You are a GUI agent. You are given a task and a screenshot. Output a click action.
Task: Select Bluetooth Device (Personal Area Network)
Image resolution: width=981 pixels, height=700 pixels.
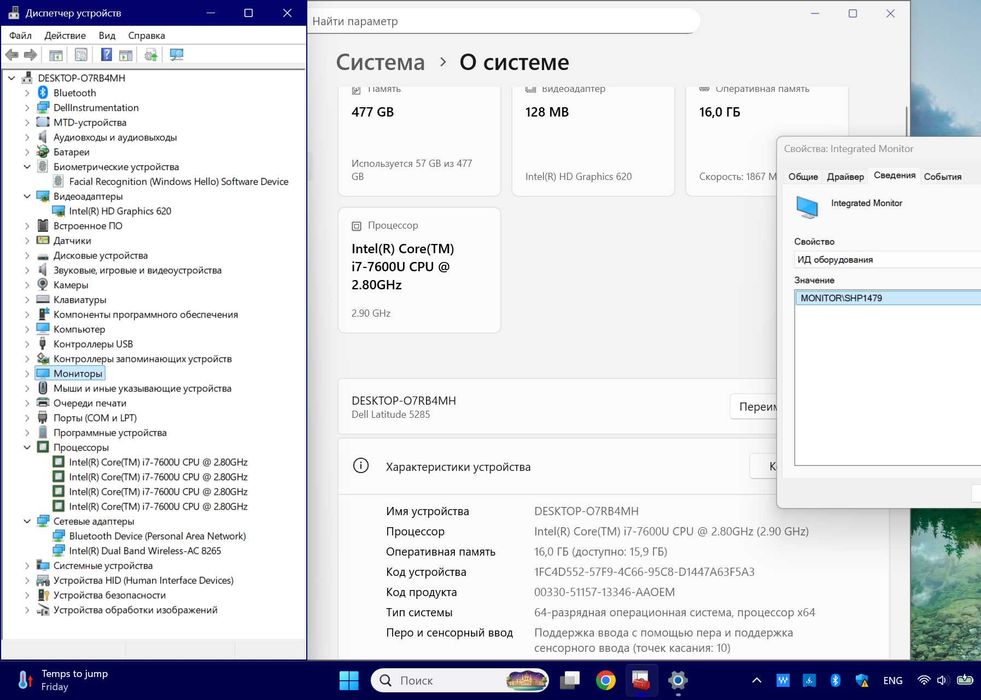157,536
